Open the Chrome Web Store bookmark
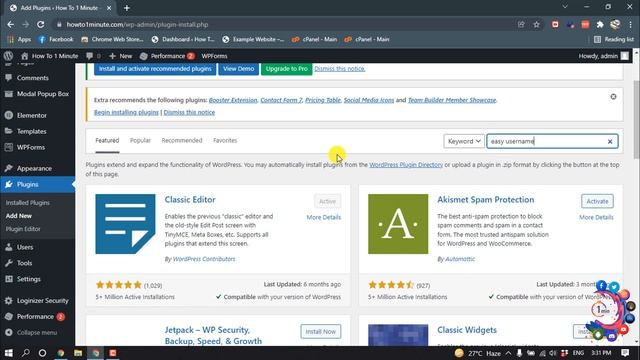The width and height of the screenshot is (640, 360). tap(112, 40)
